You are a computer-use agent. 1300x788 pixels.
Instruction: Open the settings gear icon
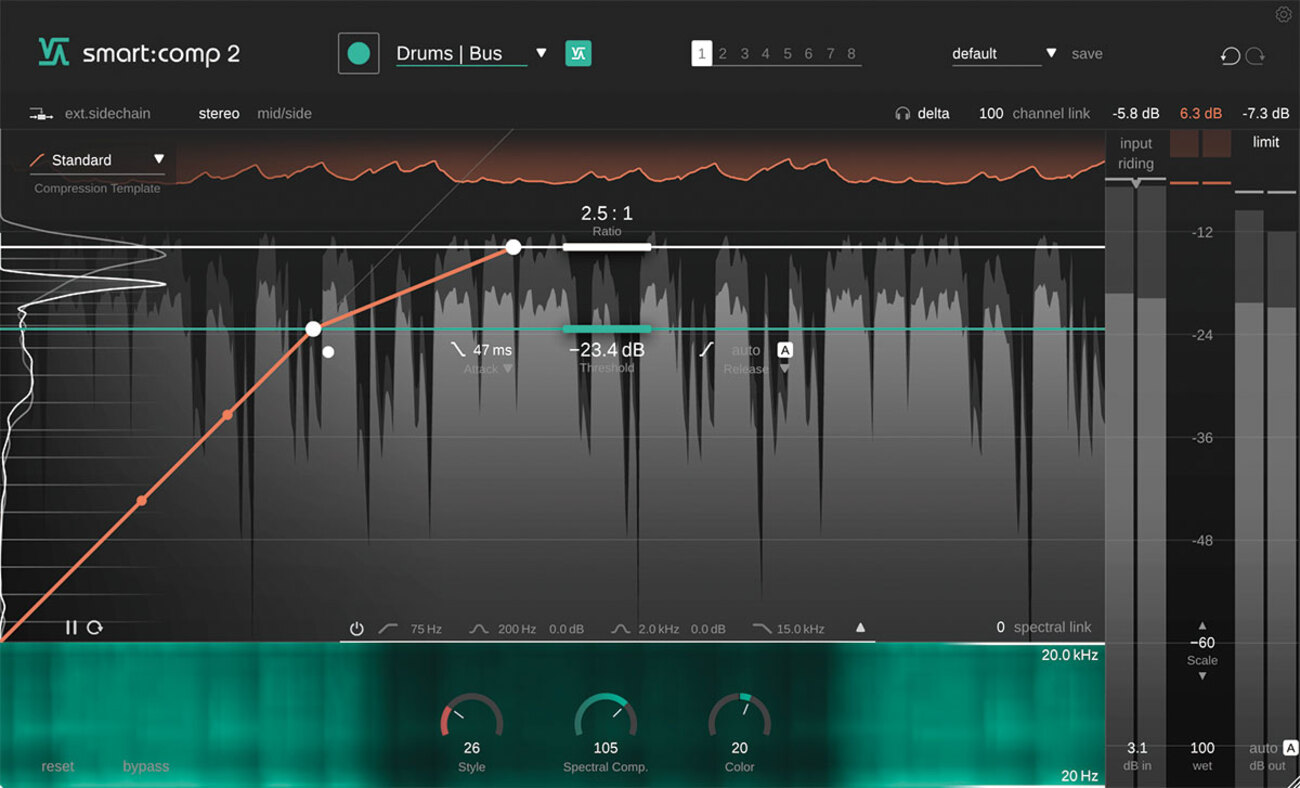pos(1284,14)
